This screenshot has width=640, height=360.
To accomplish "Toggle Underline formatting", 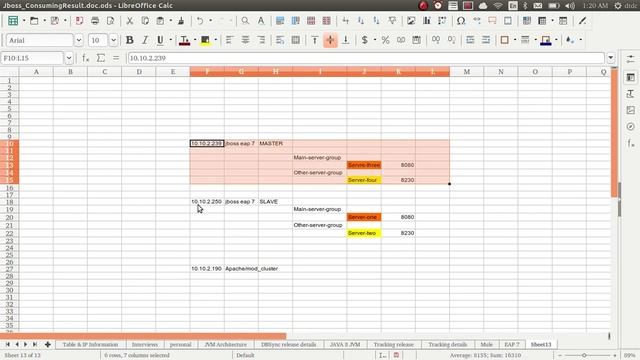I will 160,40.
